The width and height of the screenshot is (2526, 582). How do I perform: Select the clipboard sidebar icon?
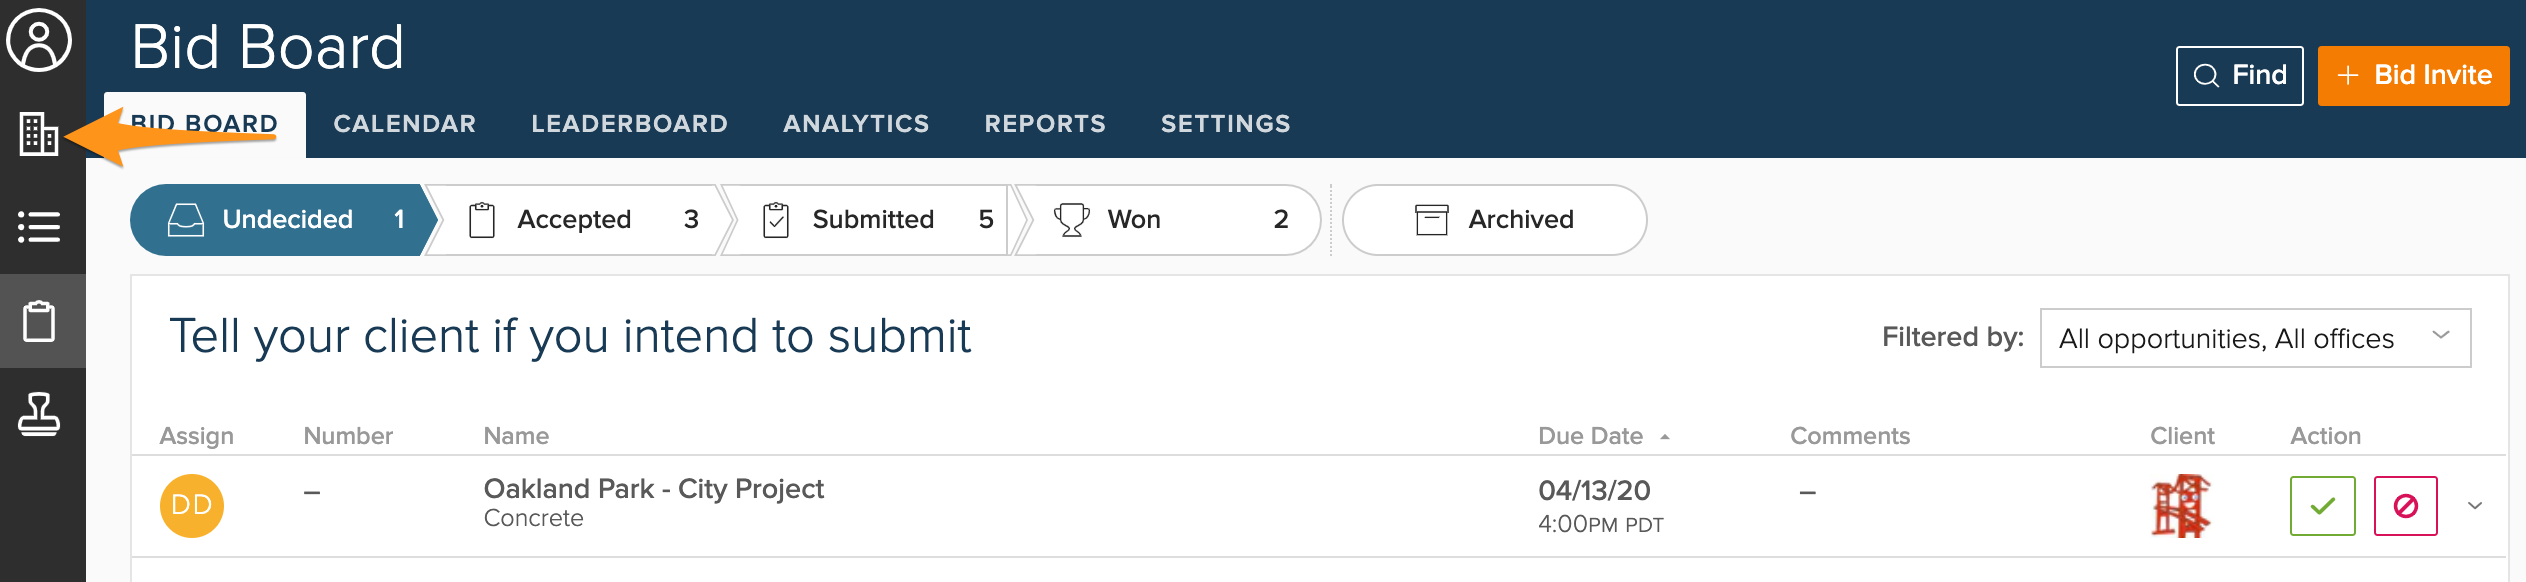pyautogui.click(x=39, y=321)
